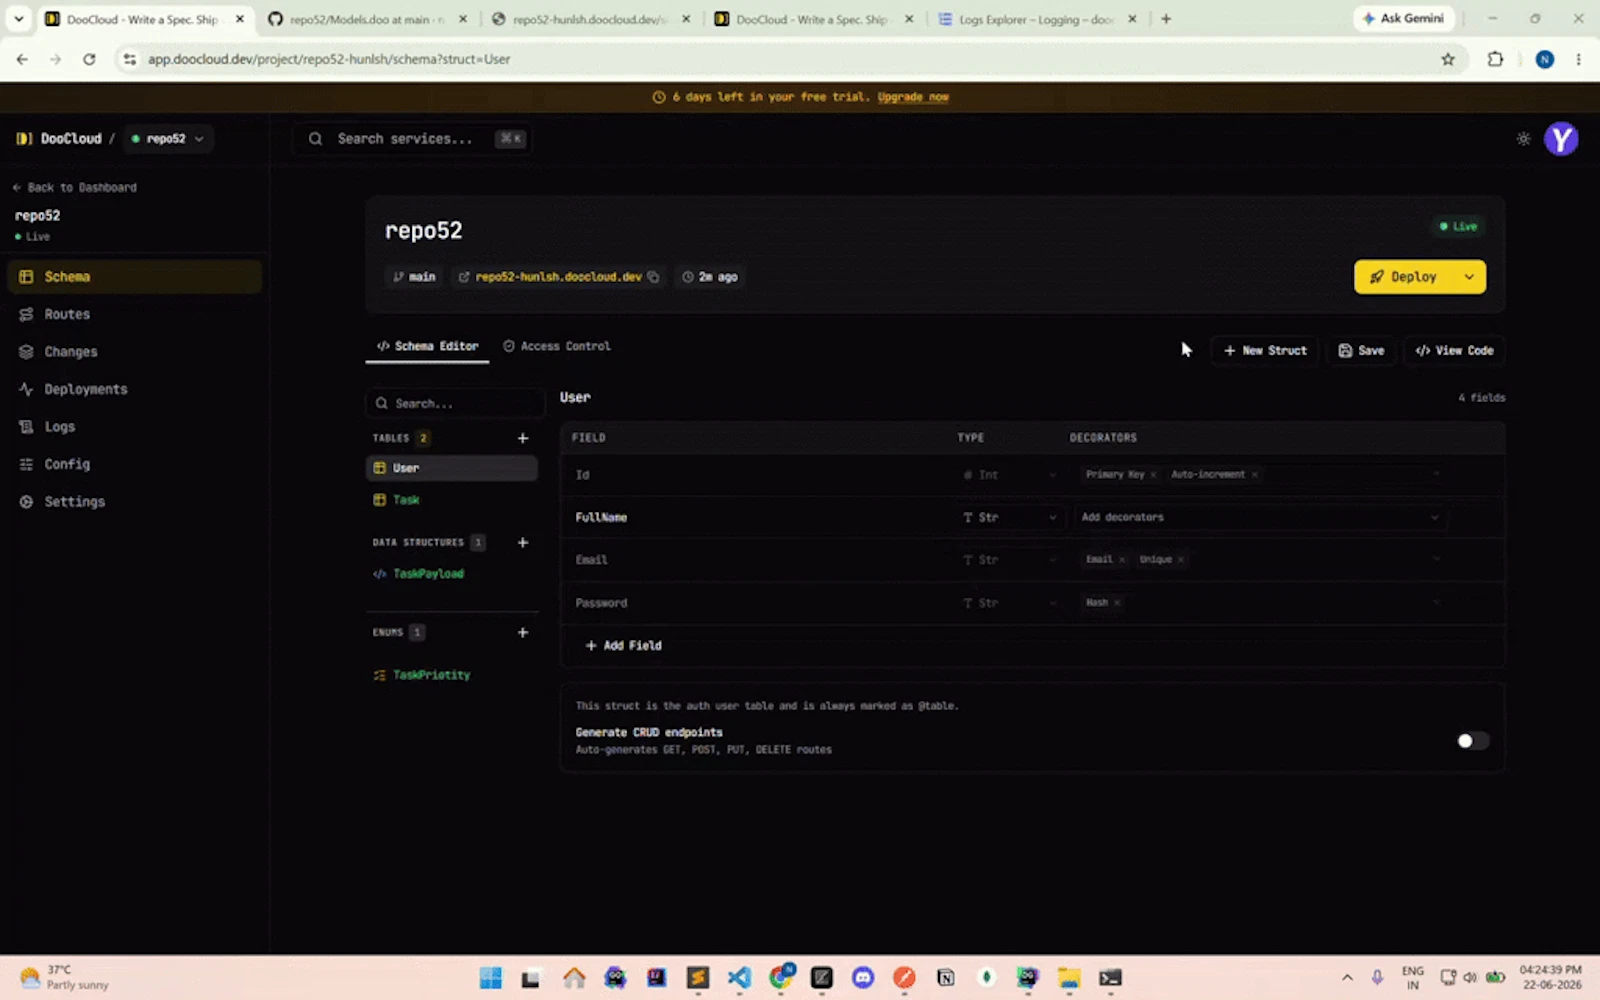The image size is (1600, 1000).
Task: Remove the Auto-increment decorator
Action: tap(1255, 475)
